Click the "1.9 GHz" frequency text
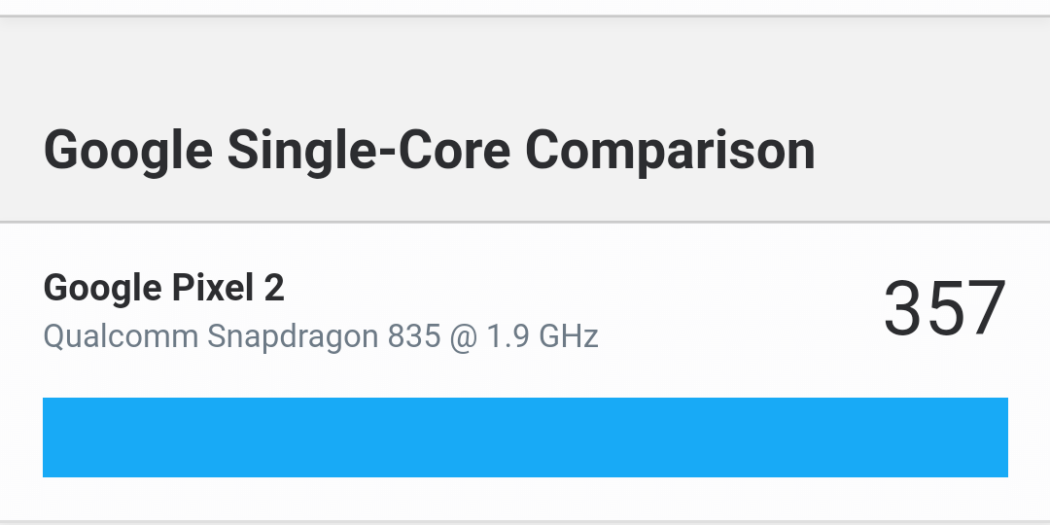The width and height of the screenshot is (1050, 525). [x=541, y=336]
